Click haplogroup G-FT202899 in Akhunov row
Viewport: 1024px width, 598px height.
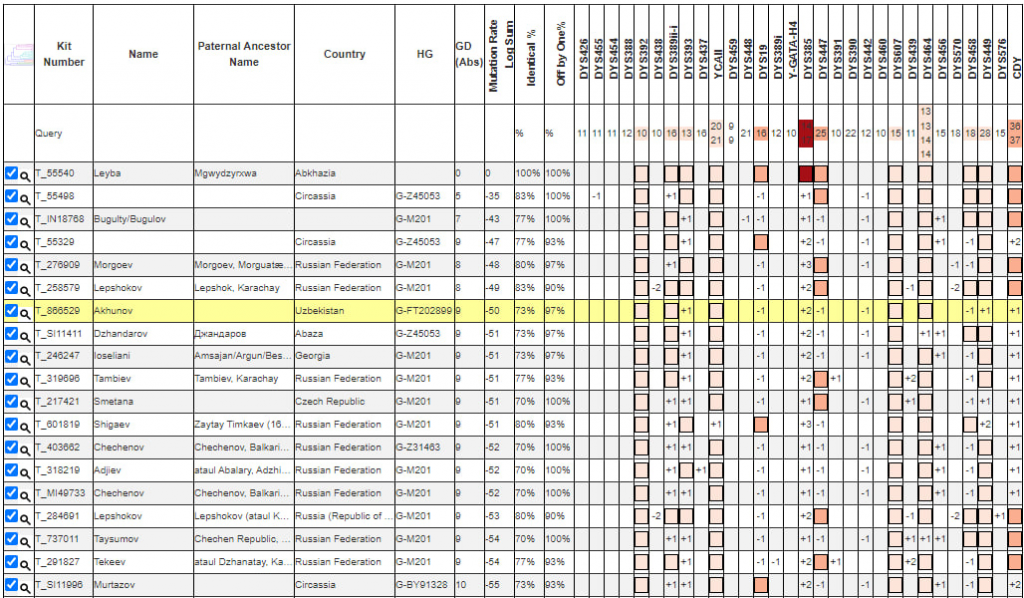[424, 311]
